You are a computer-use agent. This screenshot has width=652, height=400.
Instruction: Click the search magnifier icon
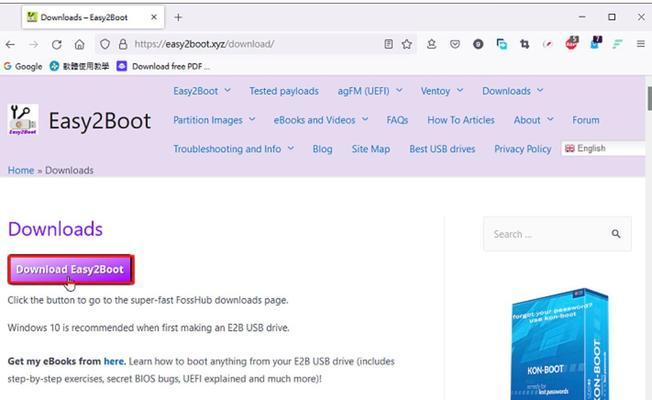616,234
